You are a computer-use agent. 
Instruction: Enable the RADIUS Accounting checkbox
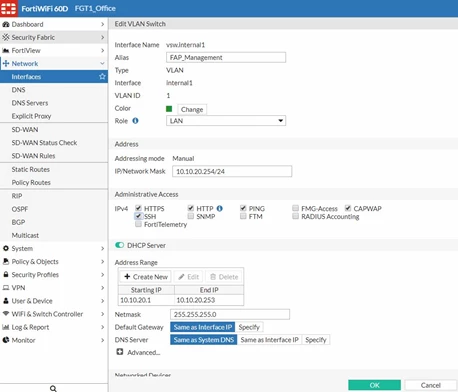point(295,216)
